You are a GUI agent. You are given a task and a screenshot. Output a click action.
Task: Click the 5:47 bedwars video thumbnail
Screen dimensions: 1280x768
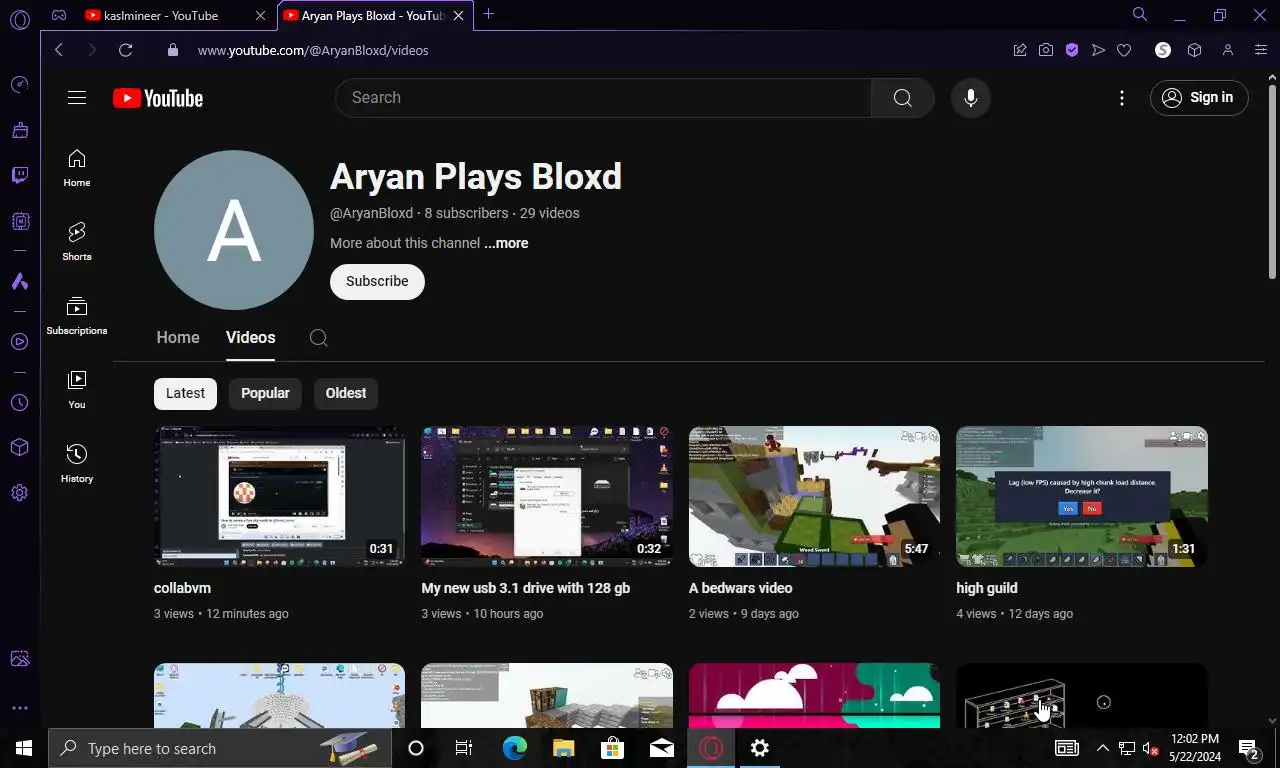pos(814,497)
